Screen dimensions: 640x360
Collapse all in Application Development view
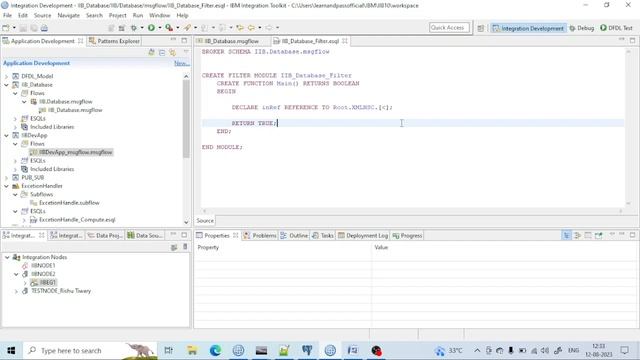(162, 52)
